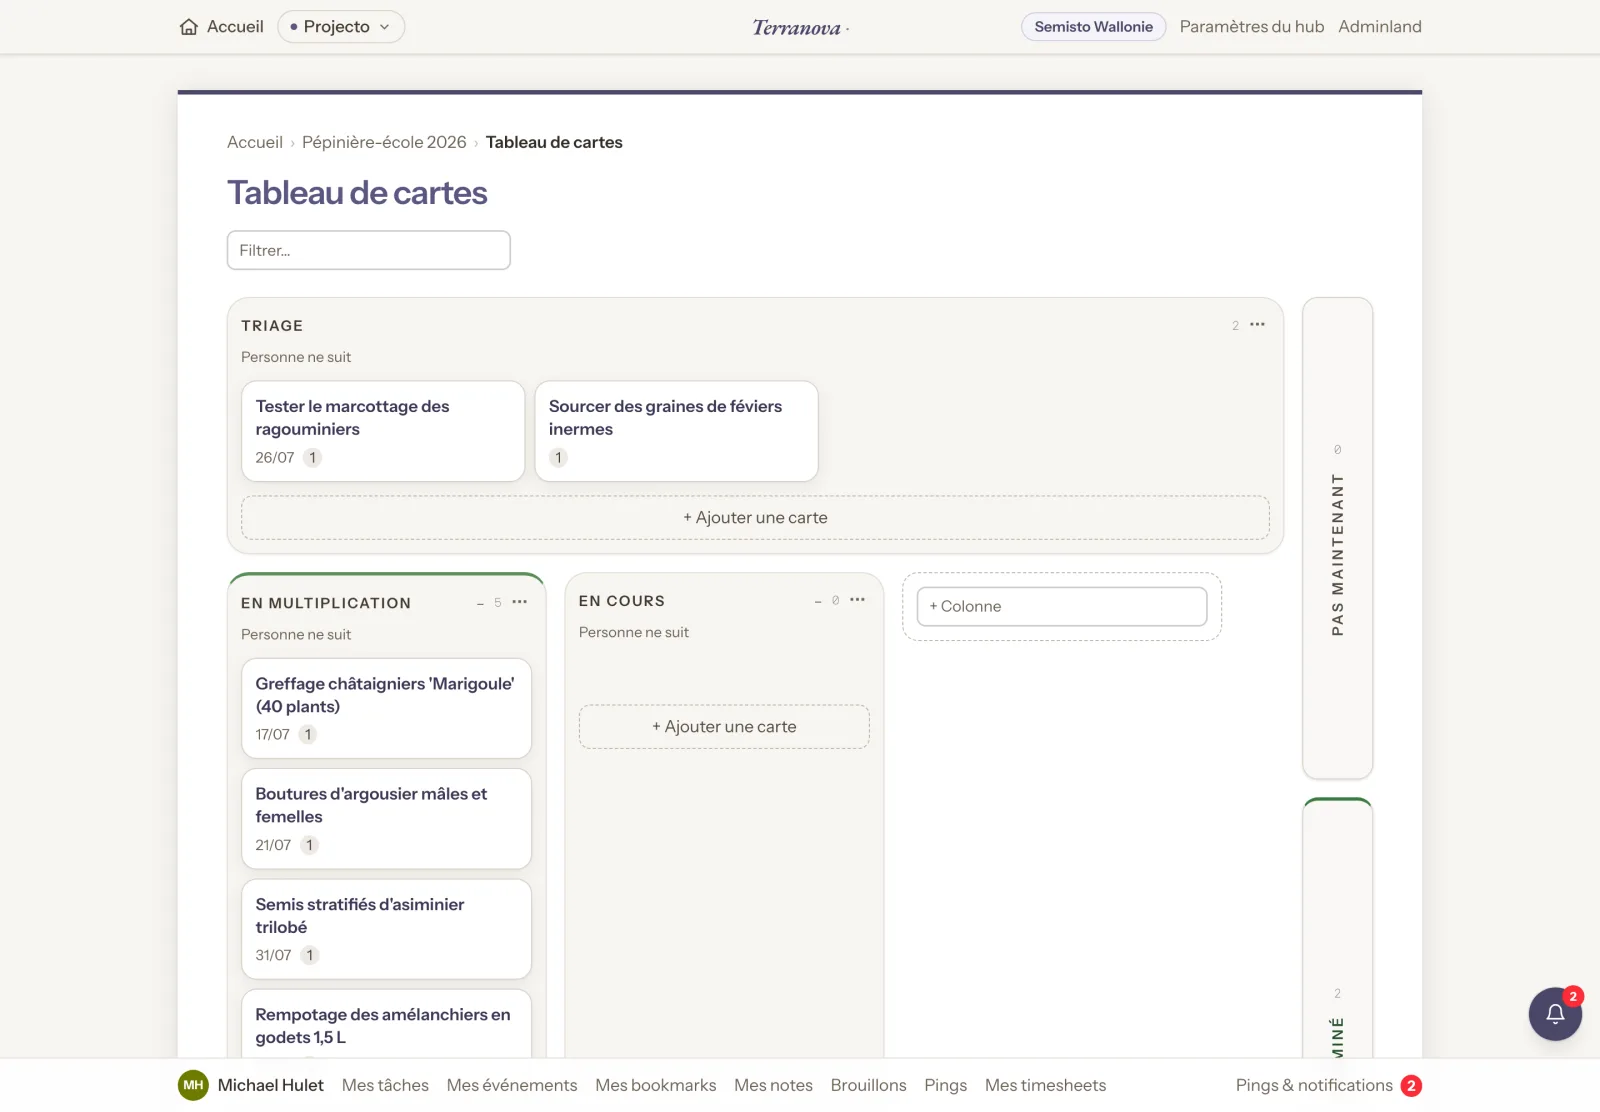This screenshot has height=1112, width=1600.
Task: Click Personne ne suit under Triage
Action: tap(296, 357)
